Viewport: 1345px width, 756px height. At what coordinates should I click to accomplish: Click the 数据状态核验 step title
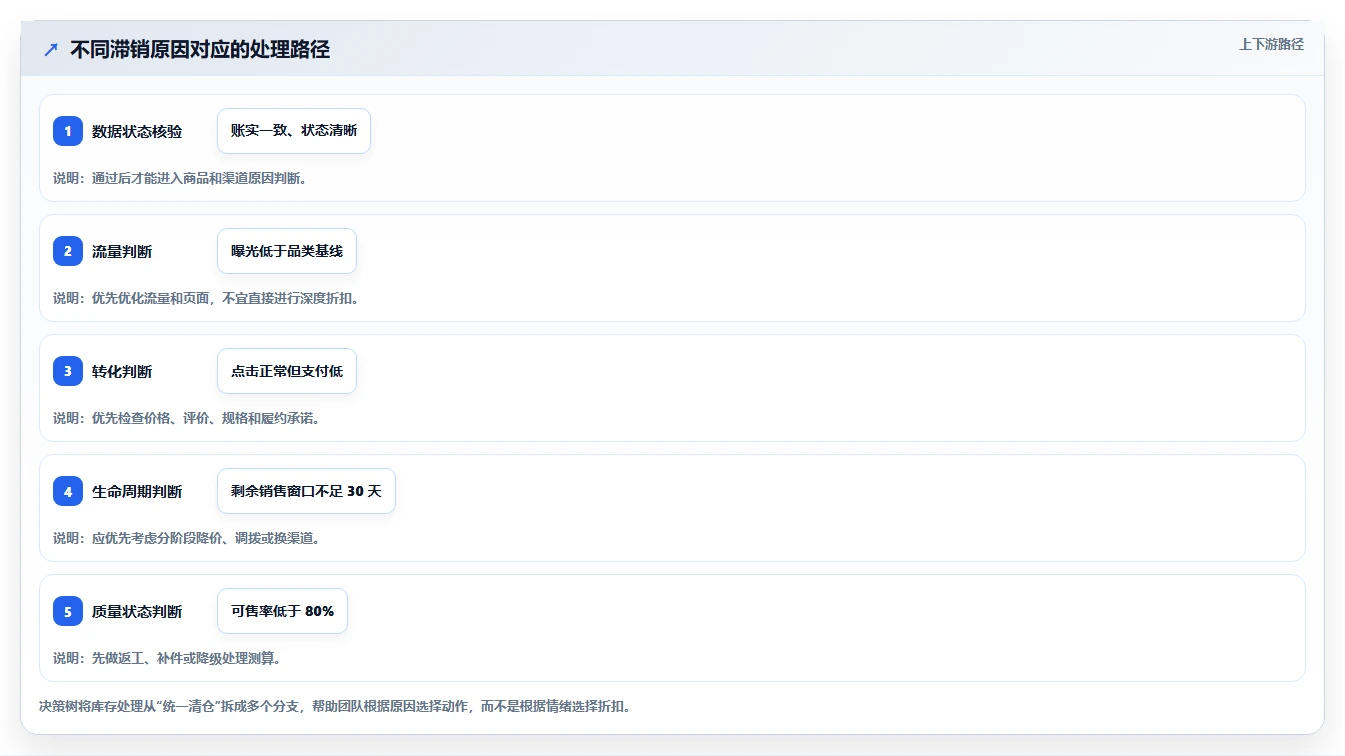[137, 131]
